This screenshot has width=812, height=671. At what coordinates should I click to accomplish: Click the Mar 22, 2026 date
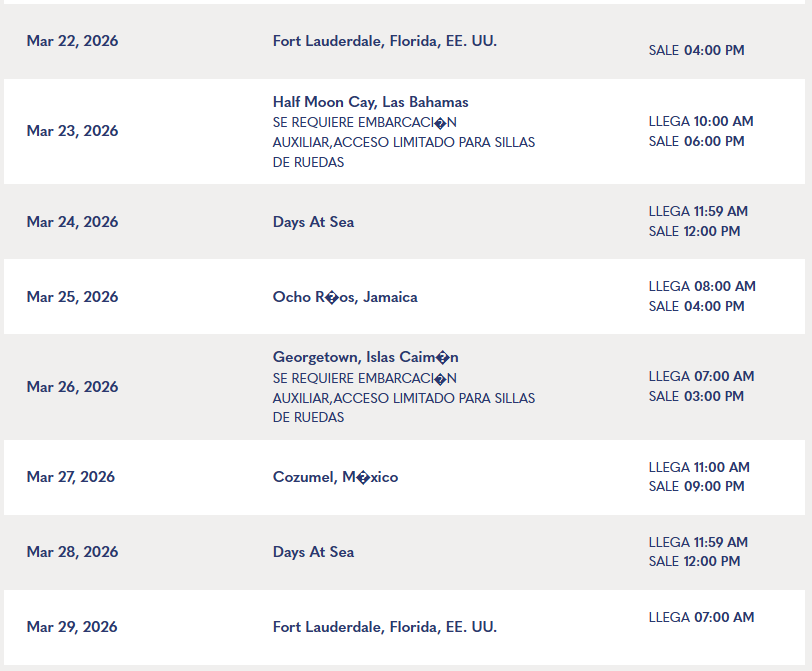(x=72, y=41)
